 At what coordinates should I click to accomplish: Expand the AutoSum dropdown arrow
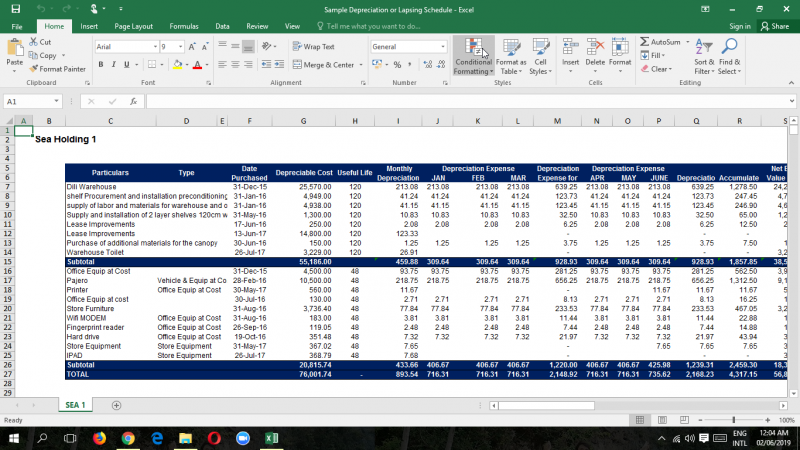coord(686,42)
